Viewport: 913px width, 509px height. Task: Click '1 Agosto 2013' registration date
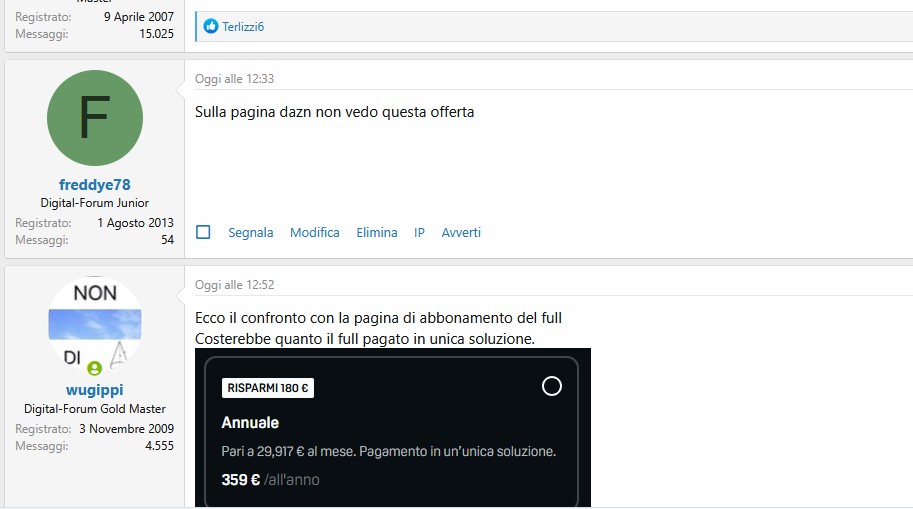pyautogui.click(x=136, y=222)
